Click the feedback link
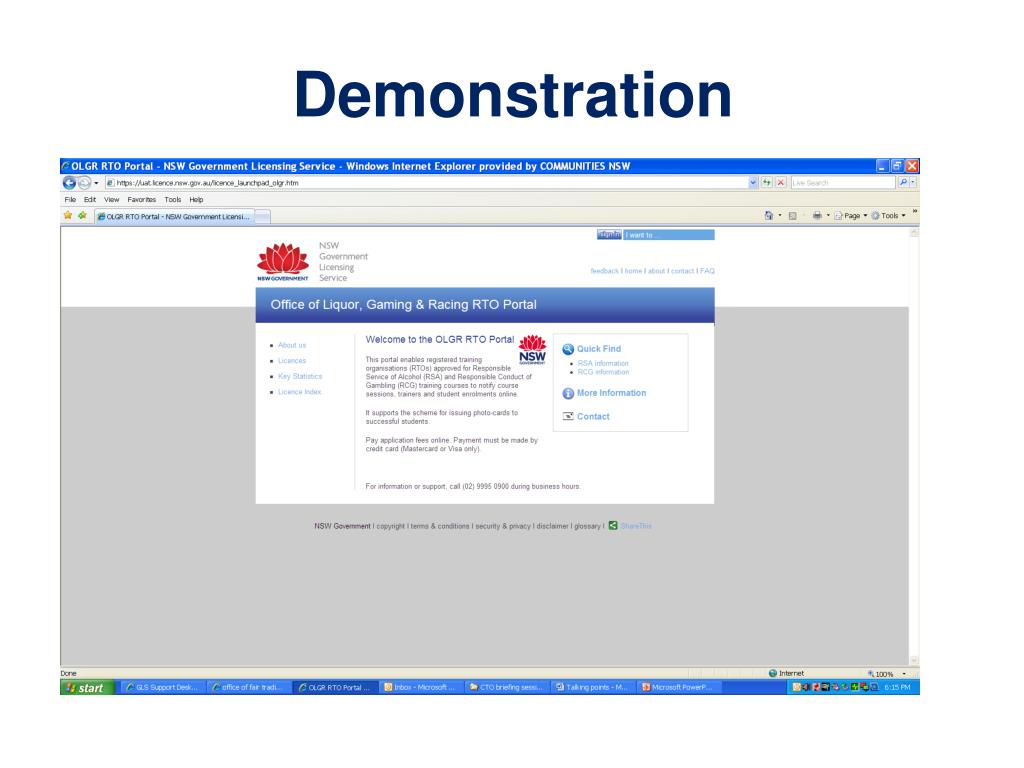The width and height of the screenshot is (1024, 768). [x=604, y=271]
